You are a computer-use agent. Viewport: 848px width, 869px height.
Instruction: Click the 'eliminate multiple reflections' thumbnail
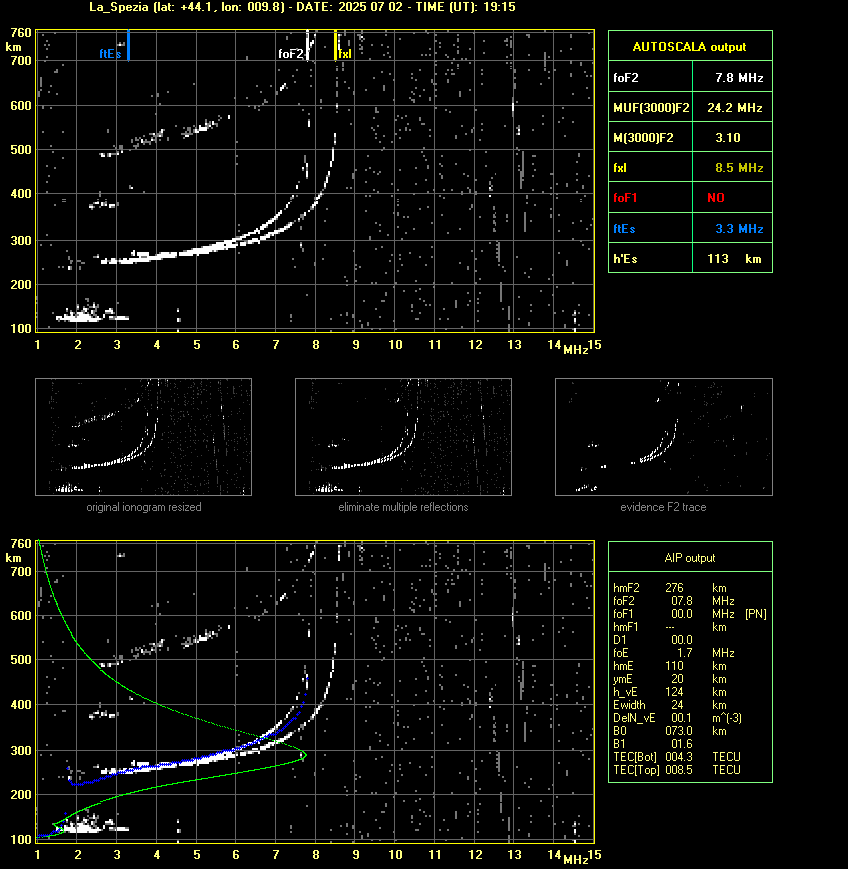[x=403, y=437]
